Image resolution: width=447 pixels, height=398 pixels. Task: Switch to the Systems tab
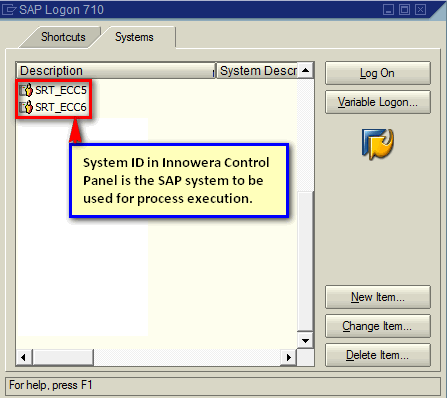[134, 37]
